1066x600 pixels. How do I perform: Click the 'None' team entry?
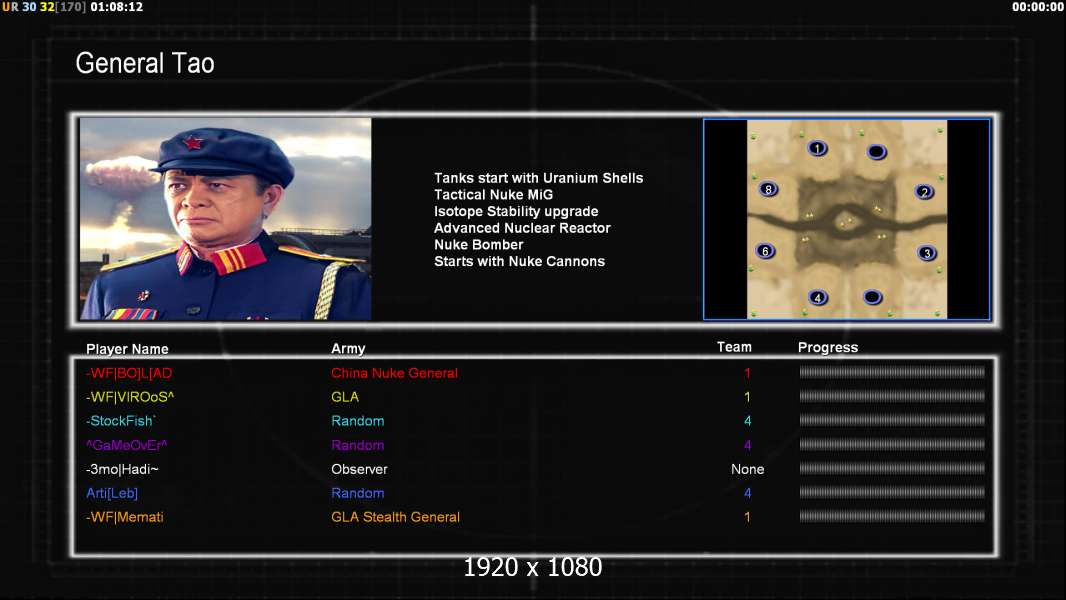coord(747,469)
